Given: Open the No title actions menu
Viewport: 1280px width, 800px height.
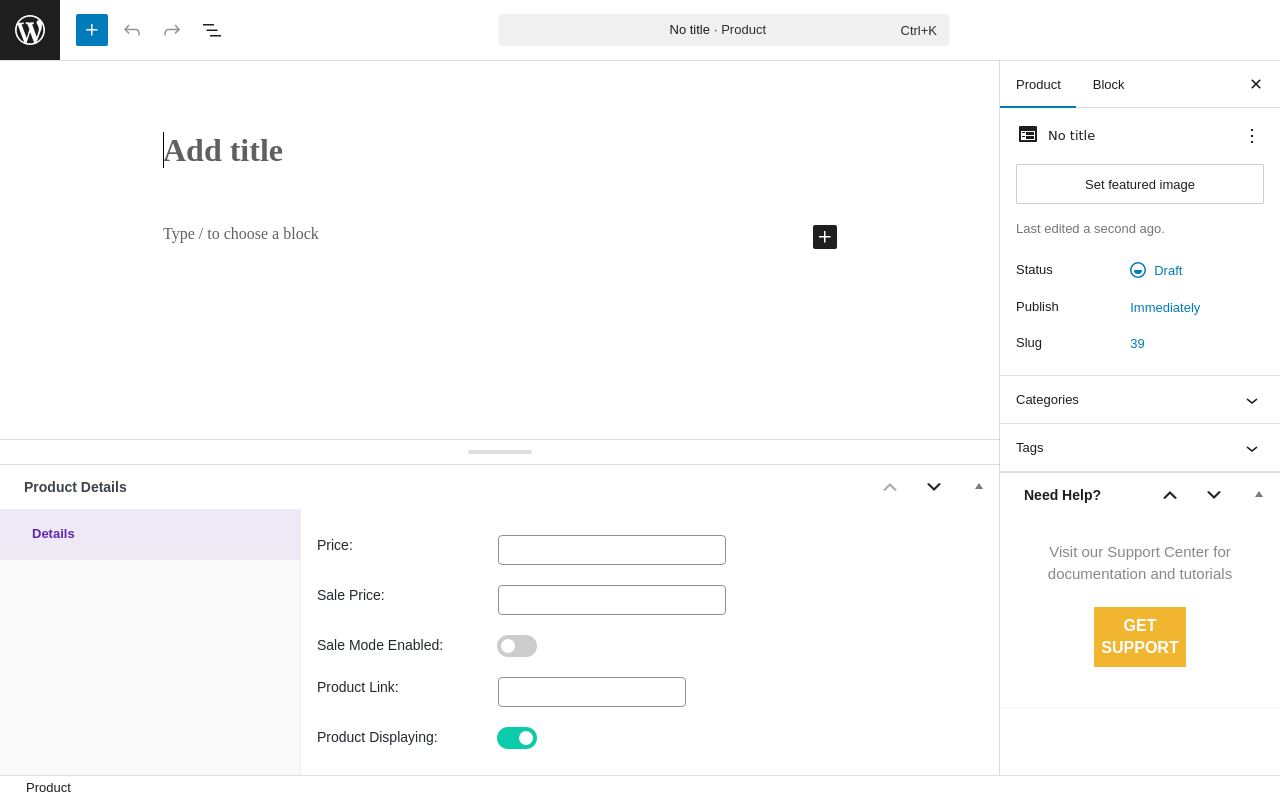Looking at the screenshot, I should pos(1252,136).
